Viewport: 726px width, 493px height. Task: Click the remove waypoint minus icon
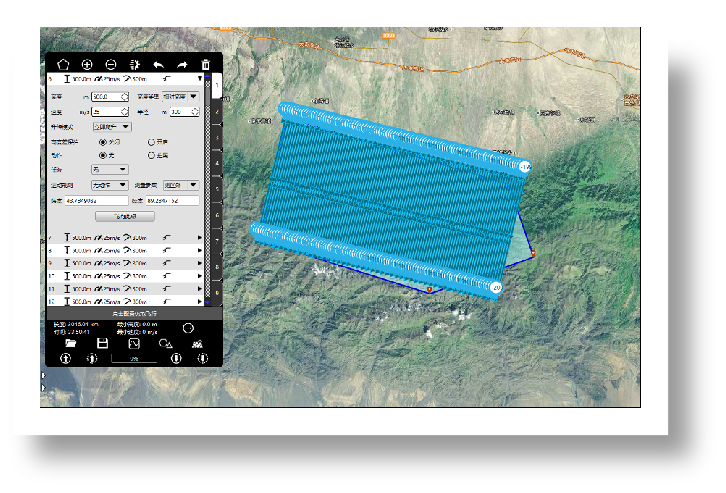pos(111,64)
